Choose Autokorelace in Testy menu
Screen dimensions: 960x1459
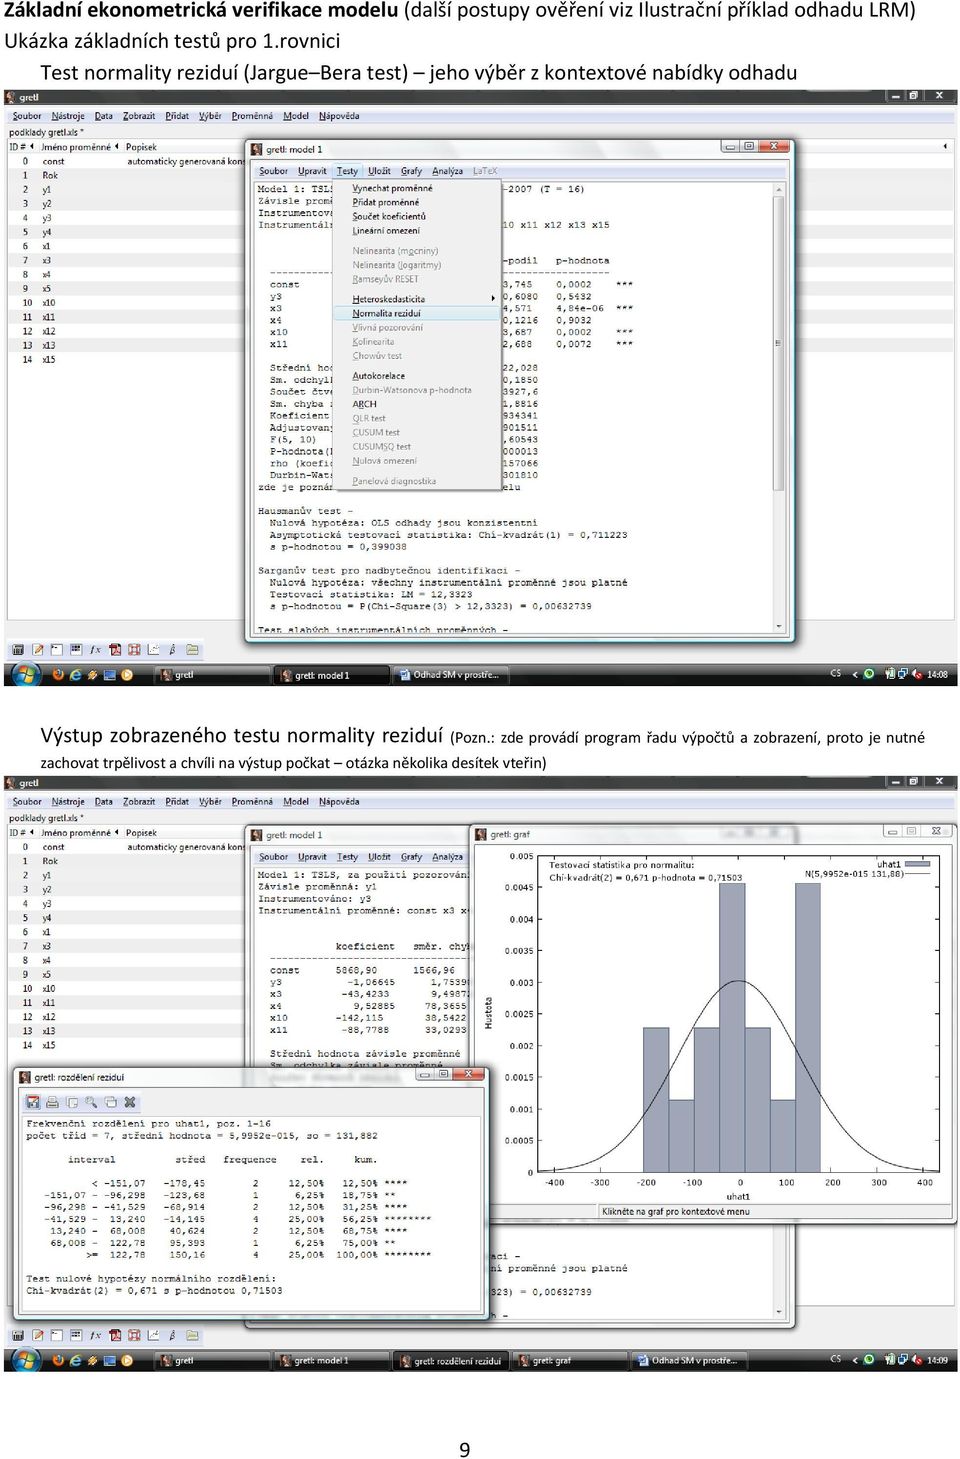click(x=378, y=376)
